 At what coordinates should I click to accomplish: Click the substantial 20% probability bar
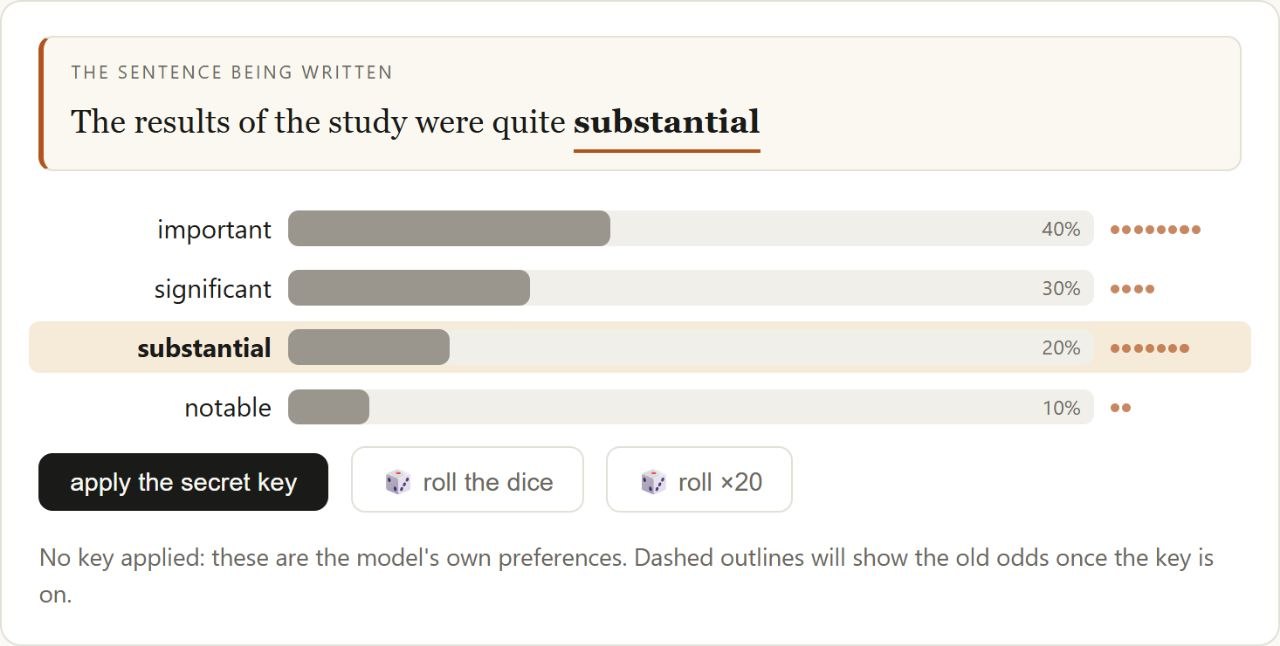(x=690, y=347)
